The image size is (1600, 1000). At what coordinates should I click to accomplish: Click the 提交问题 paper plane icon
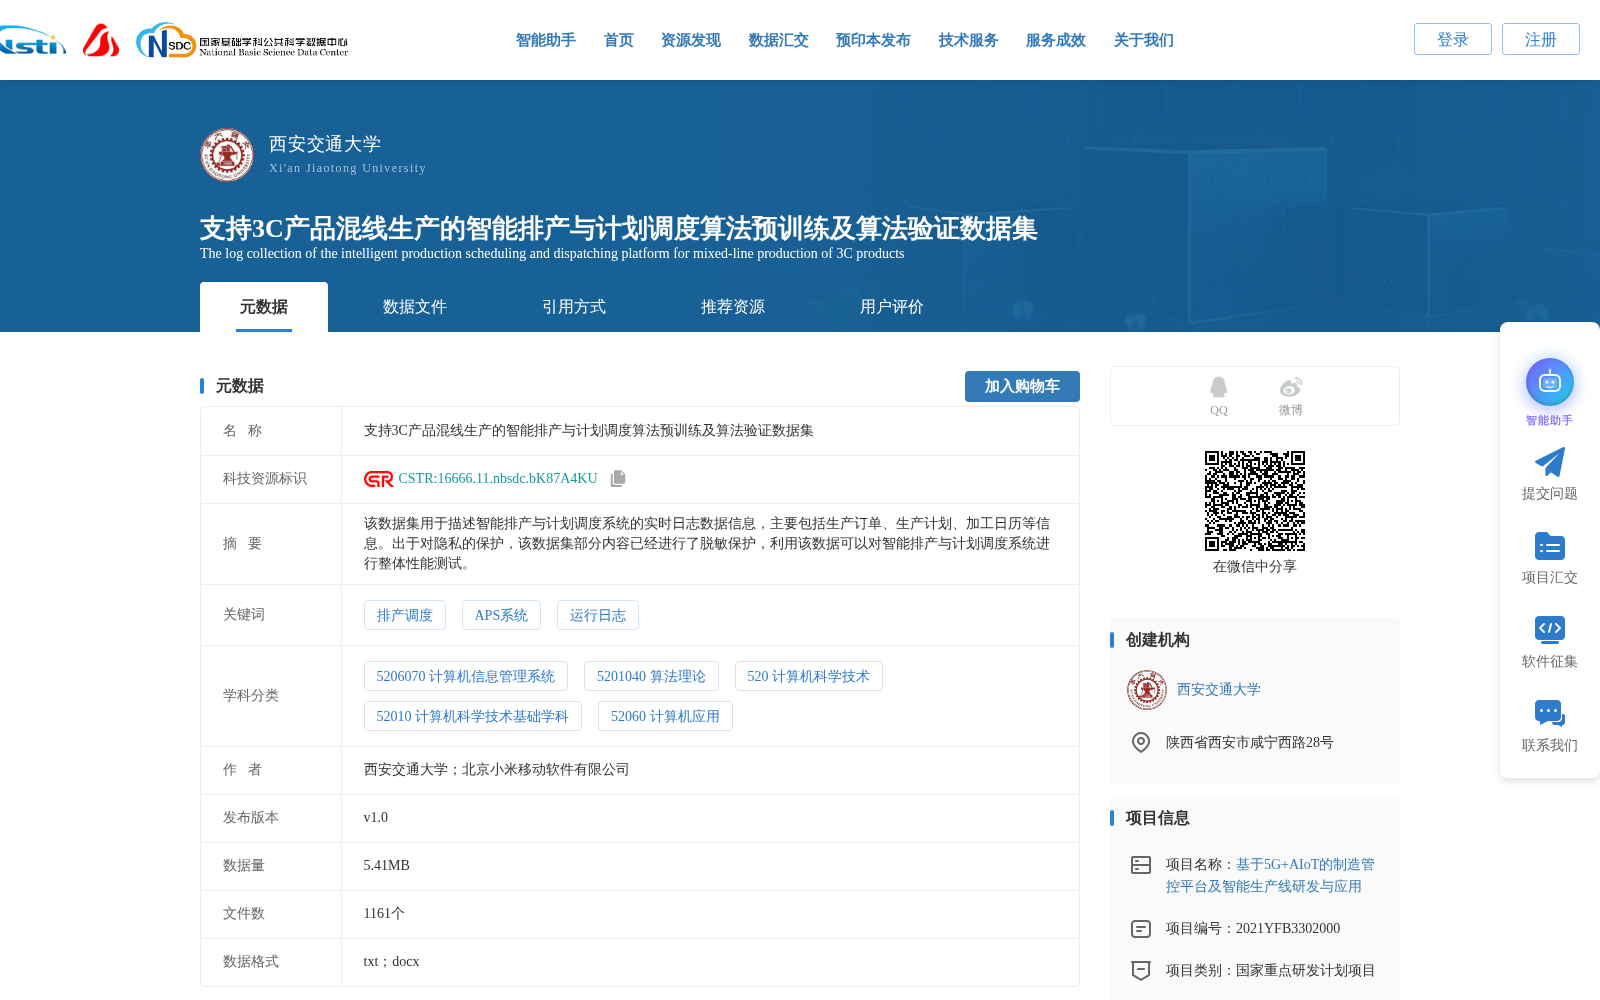coord(1550,462)
